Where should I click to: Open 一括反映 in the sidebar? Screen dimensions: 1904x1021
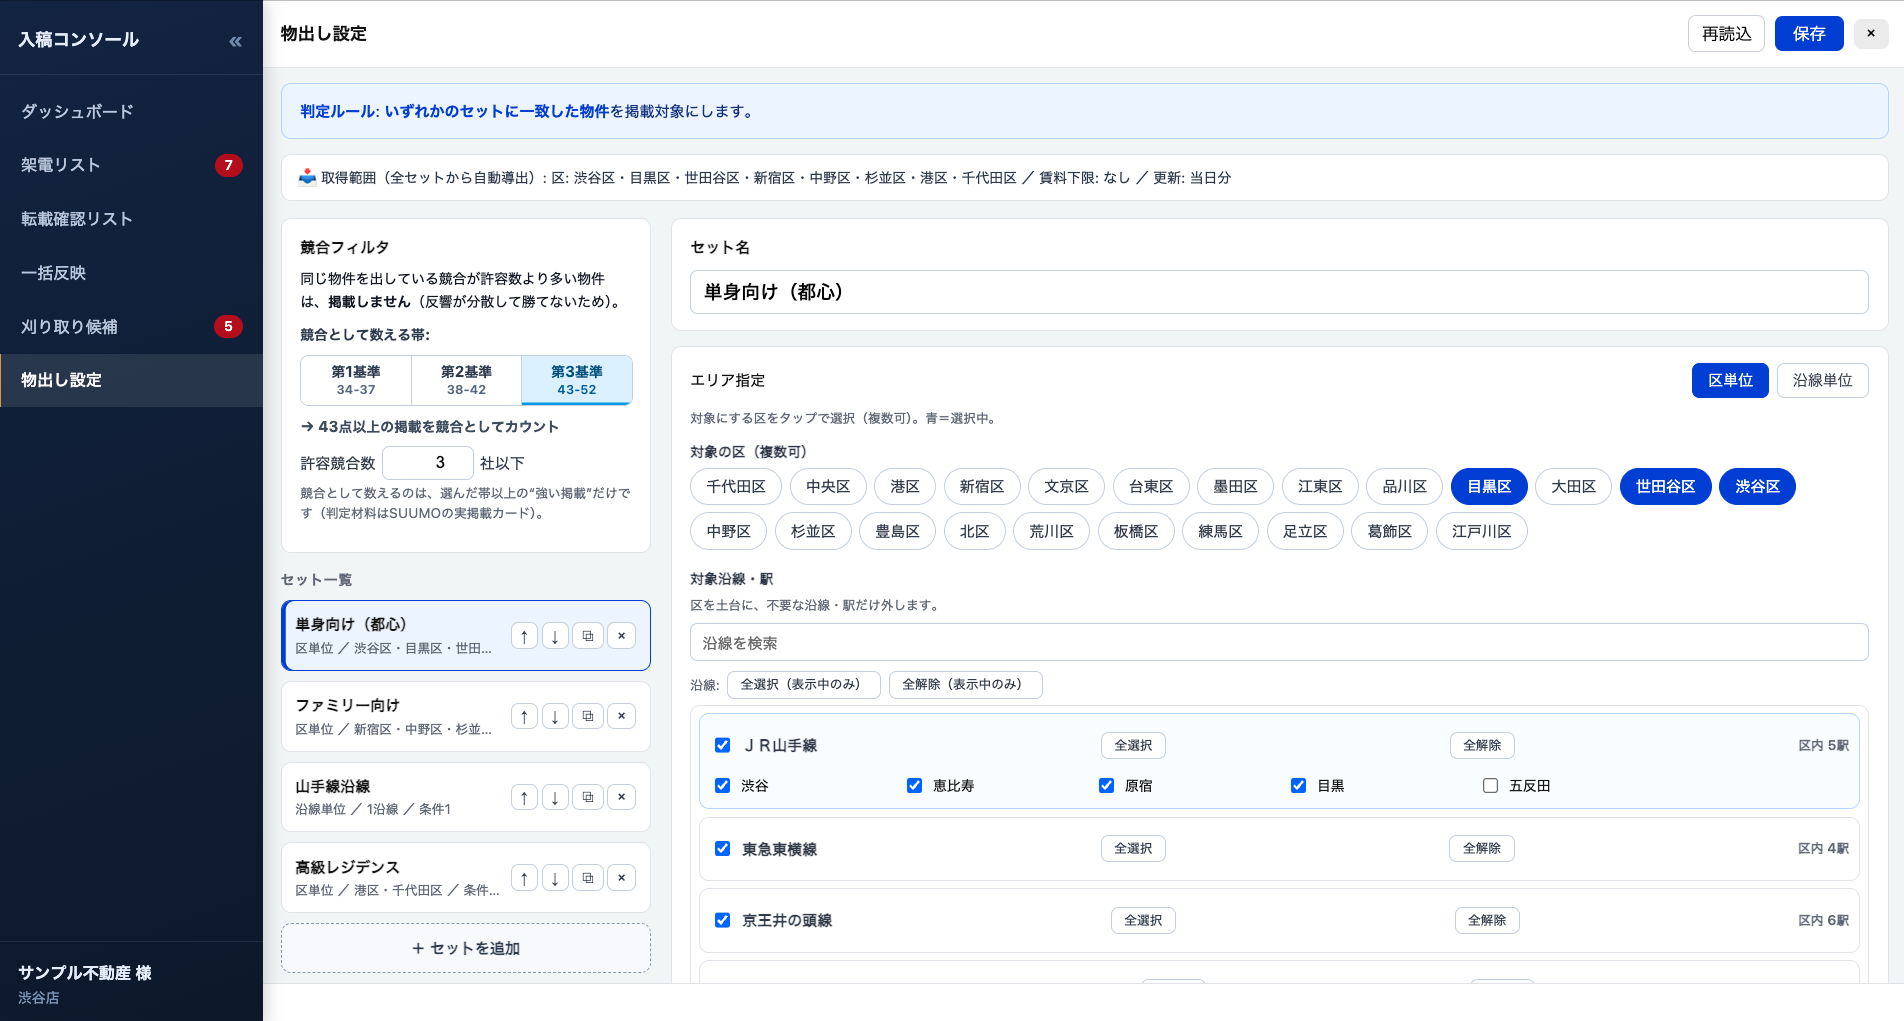pos(131,273)
